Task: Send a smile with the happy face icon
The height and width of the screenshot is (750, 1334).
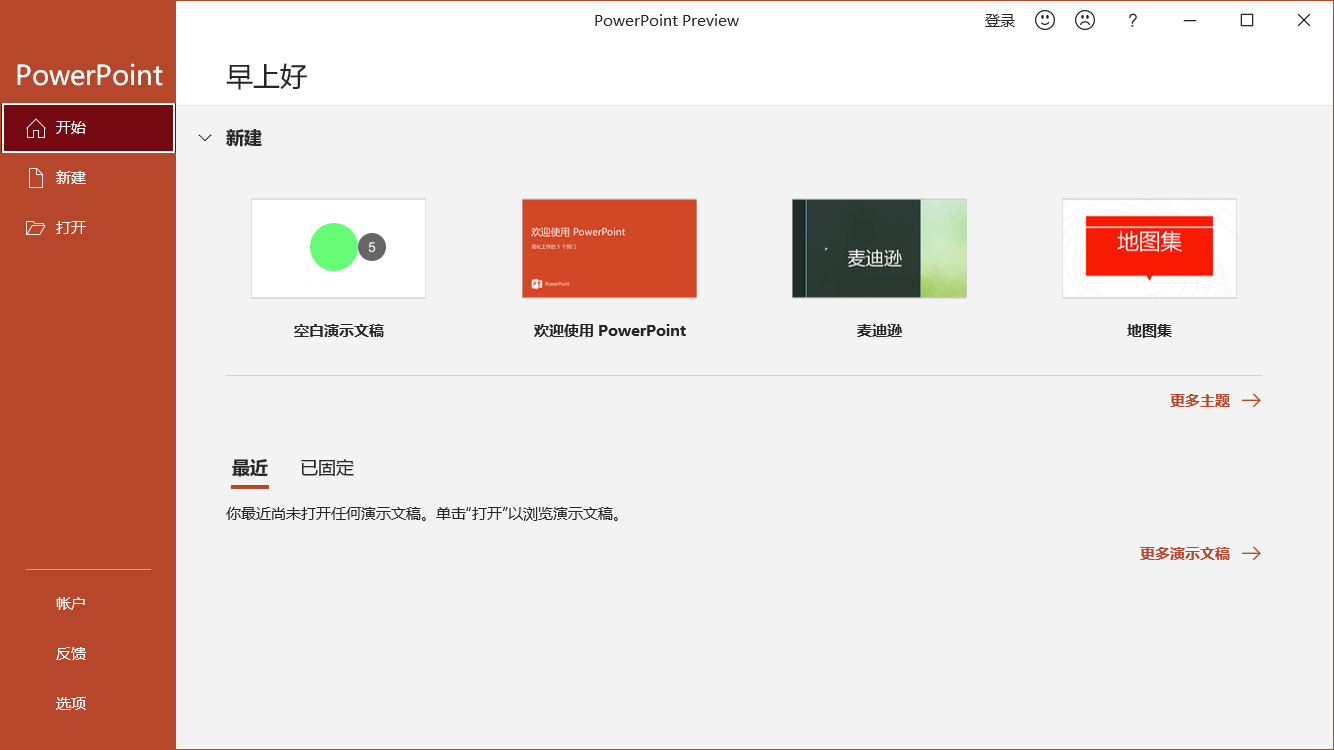Action: coord(1045,20)
